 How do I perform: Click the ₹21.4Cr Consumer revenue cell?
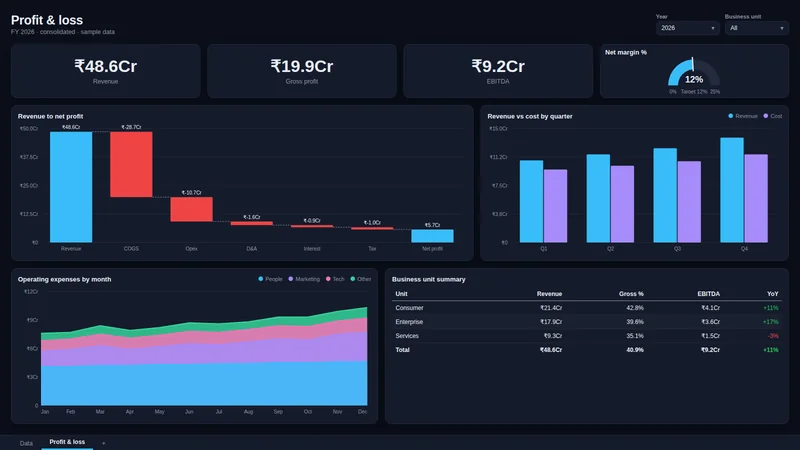[551, 308]
